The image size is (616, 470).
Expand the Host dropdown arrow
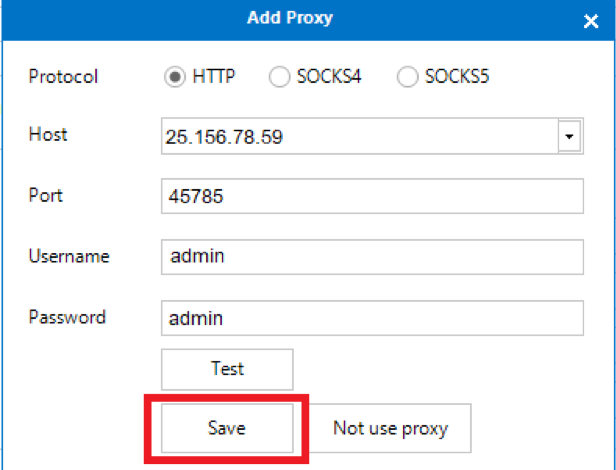(x=569, y=136)
